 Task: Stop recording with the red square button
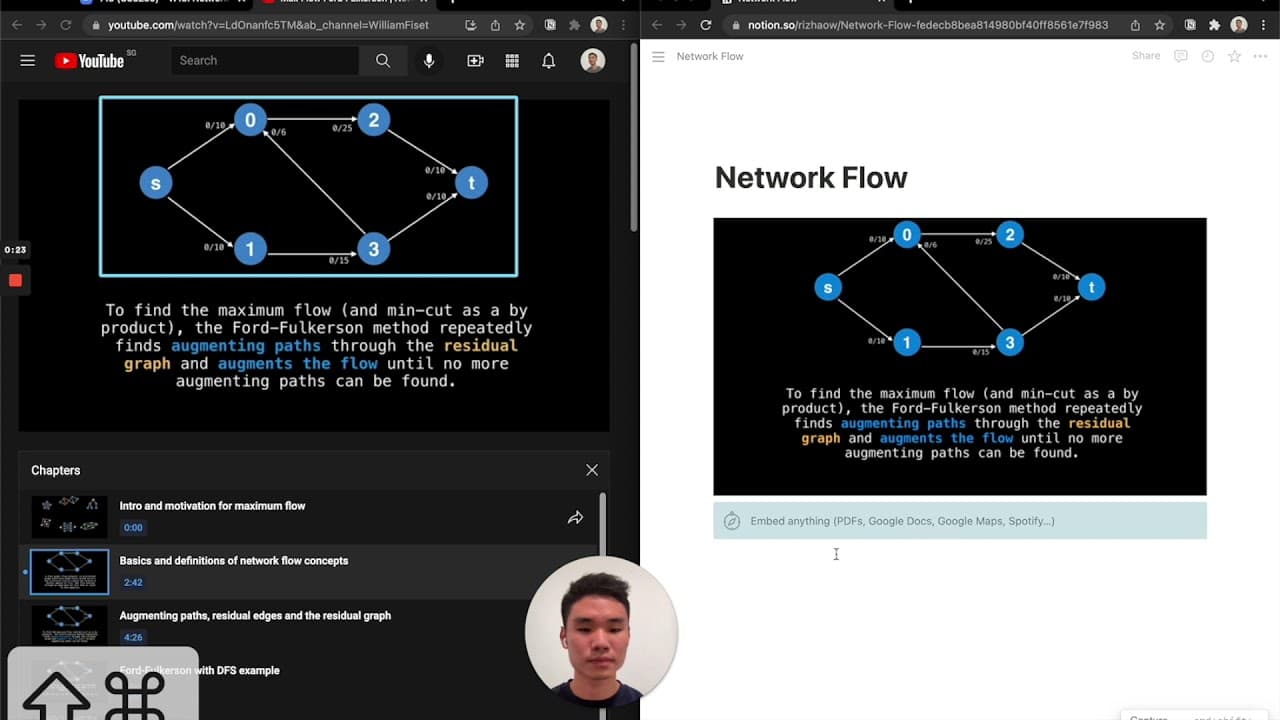tap(15, 280)
